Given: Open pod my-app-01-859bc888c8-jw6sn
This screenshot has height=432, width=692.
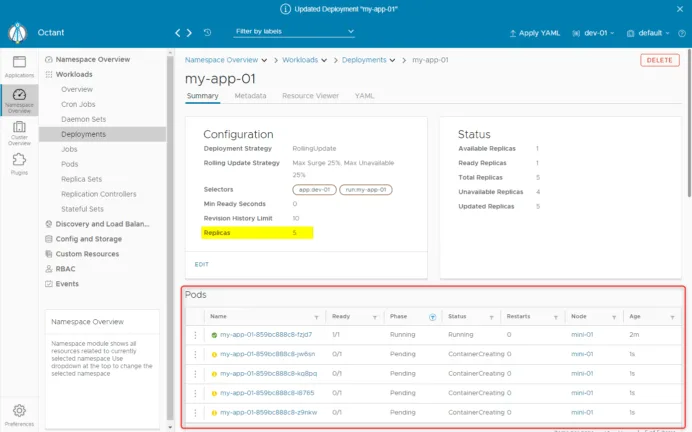Looking at the screenshot, I should tap(267, 354).
